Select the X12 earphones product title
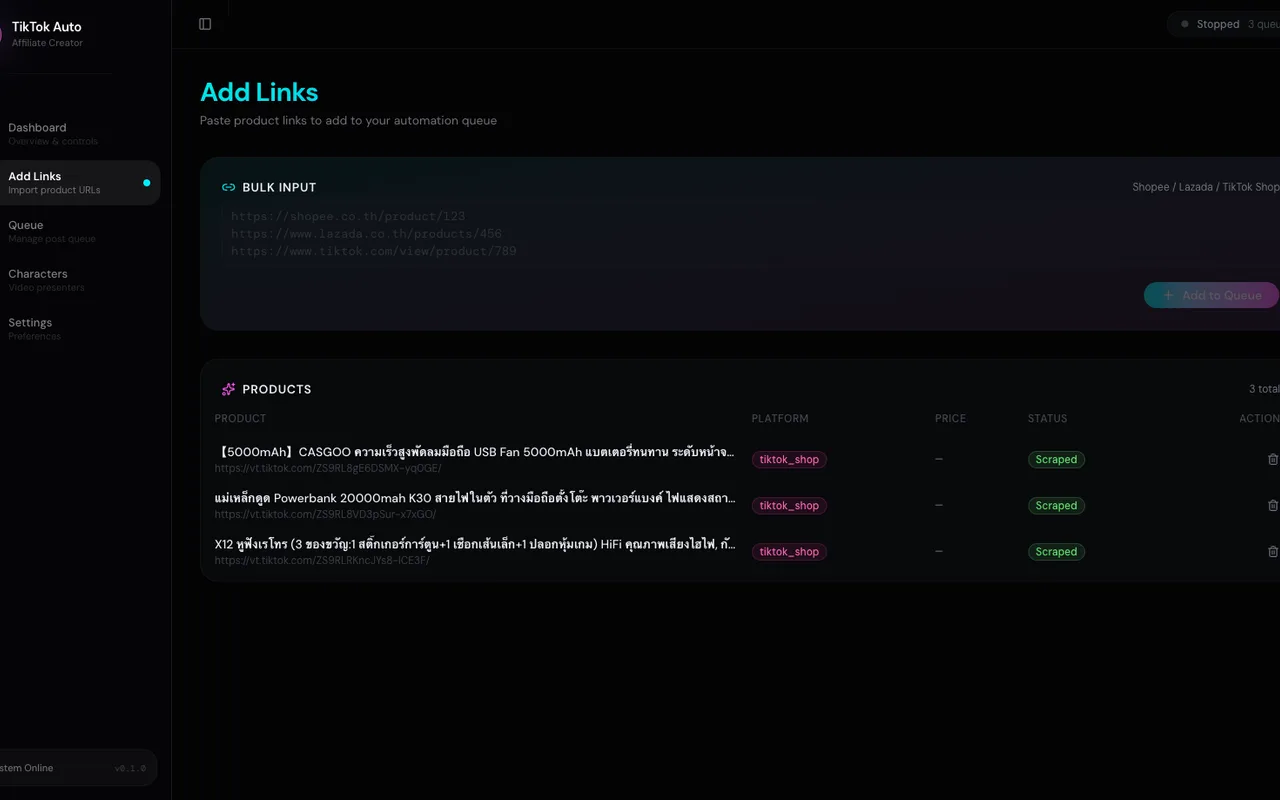The height and width of the screenshot is (800, 1280). point(475,544)
